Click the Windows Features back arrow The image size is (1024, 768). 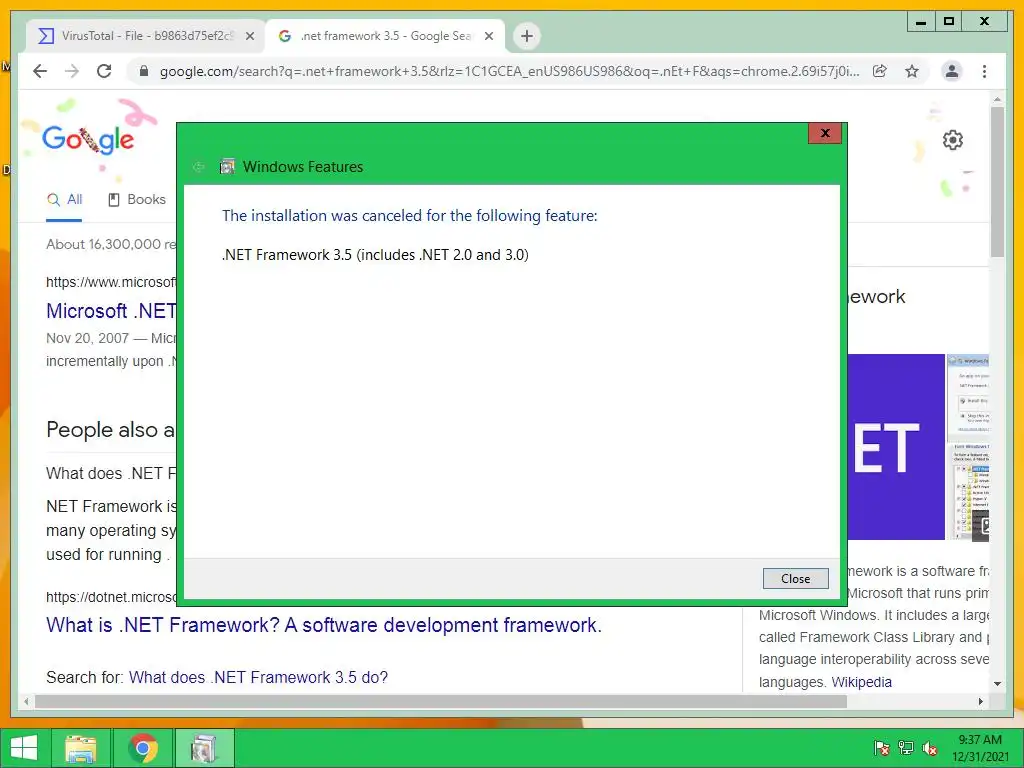point(199,167)
